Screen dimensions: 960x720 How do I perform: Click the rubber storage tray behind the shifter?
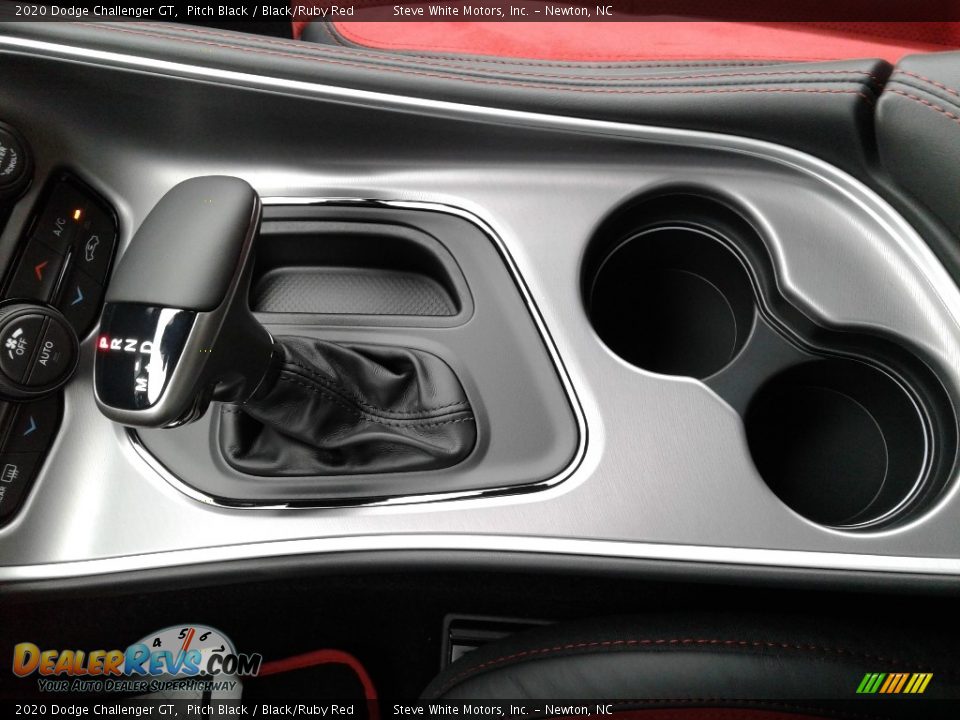353,290
